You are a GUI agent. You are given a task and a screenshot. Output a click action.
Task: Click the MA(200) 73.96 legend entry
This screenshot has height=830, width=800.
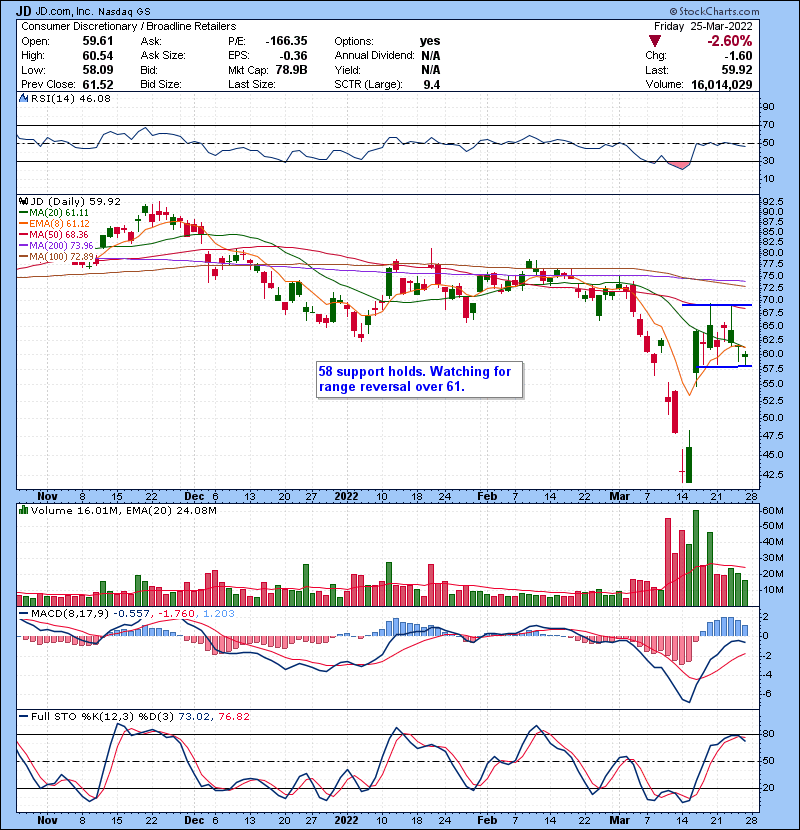click(56, 246)
